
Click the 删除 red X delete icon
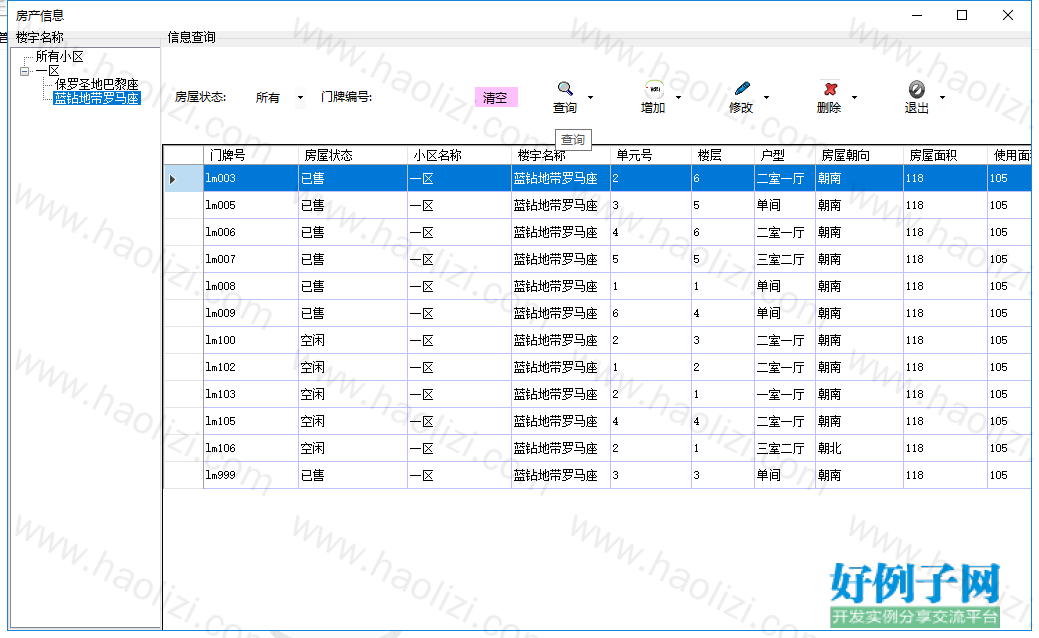[x=830, y=89]
